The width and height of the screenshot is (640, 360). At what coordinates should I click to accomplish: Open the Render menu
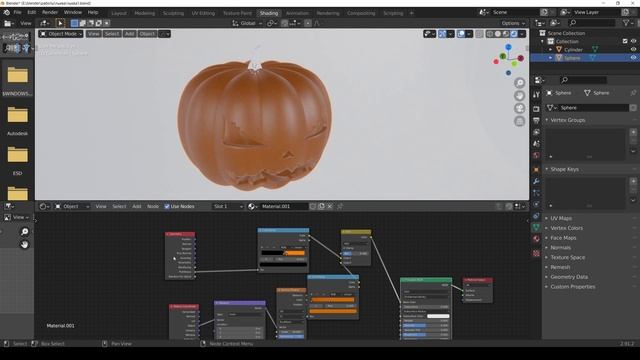pos(50,13)
